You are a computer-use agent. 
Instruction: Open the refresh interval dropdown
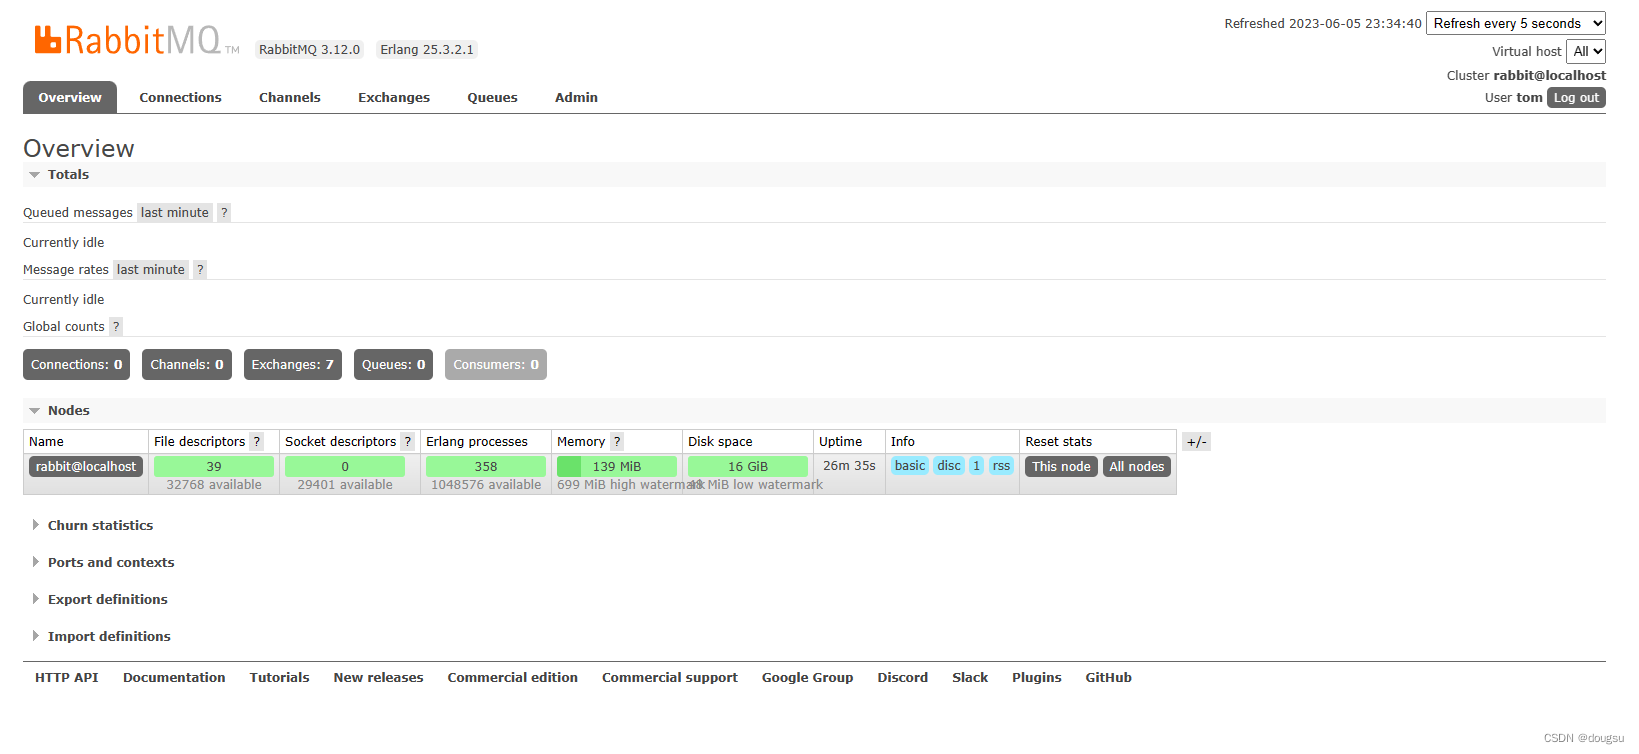coord(1516,23)
